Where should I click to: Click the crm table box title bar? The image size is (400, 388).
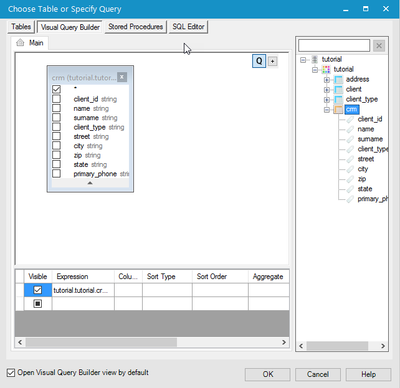pos(84,77)
